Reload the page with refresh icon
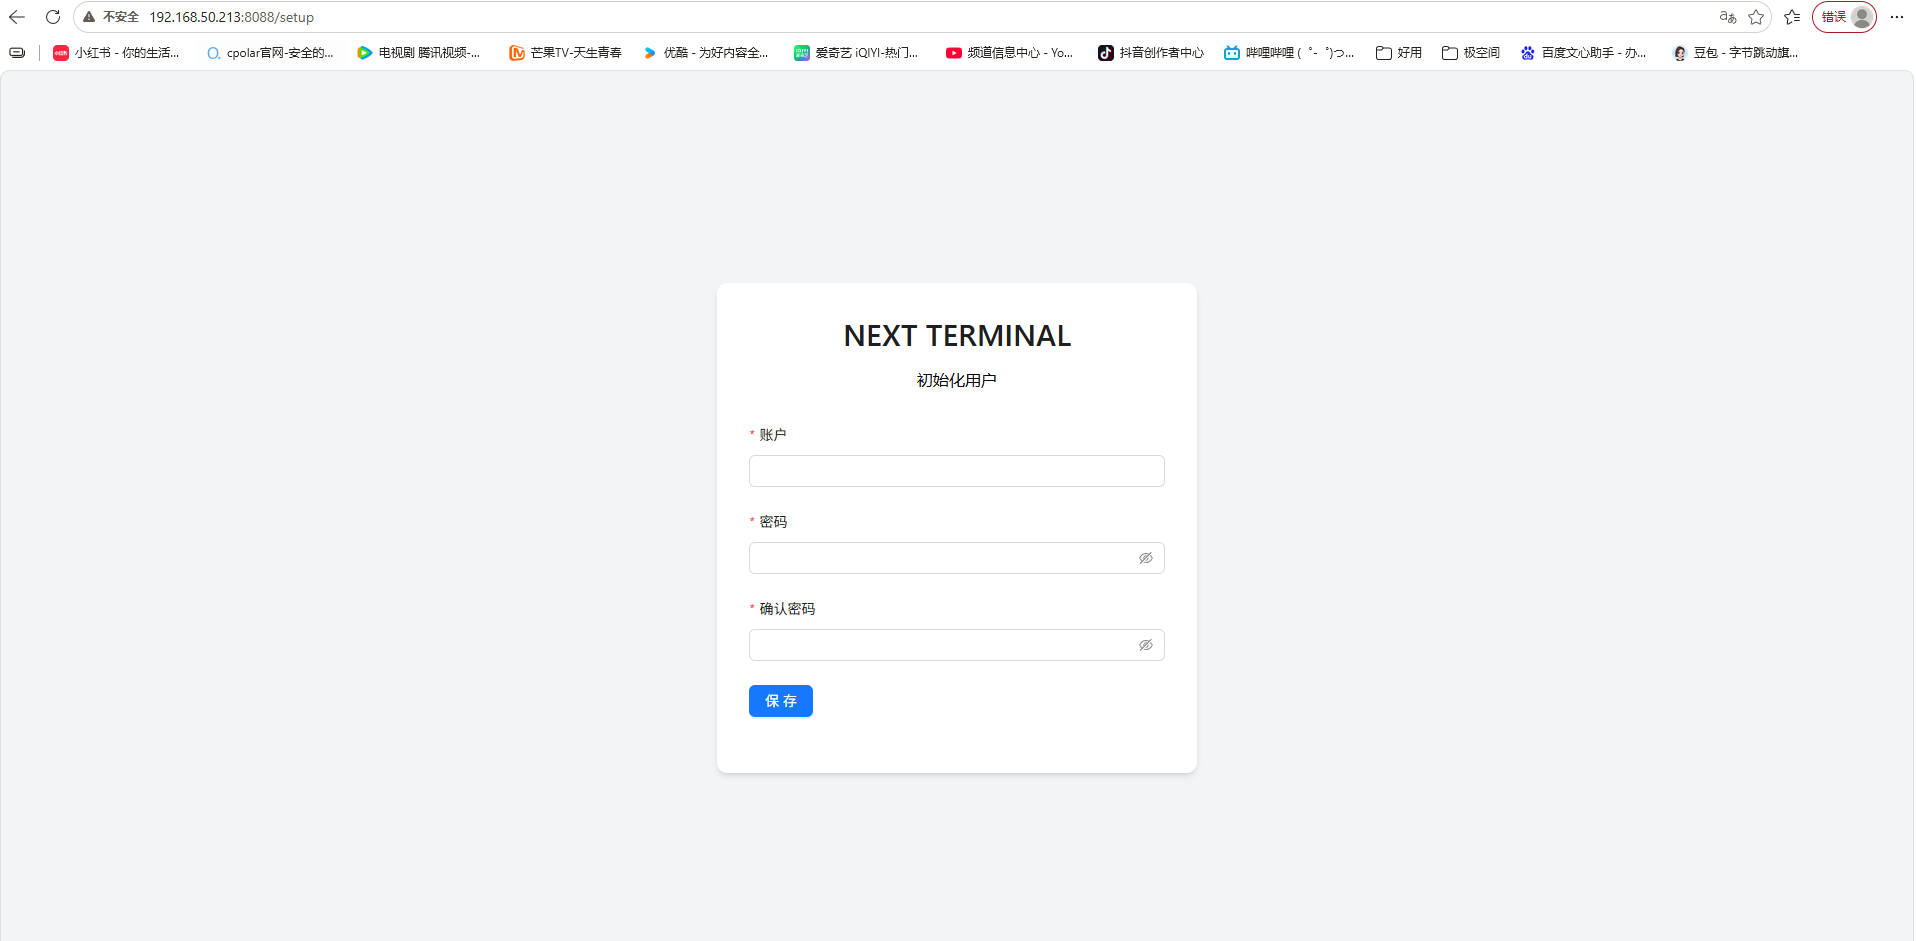 (53, 17)
